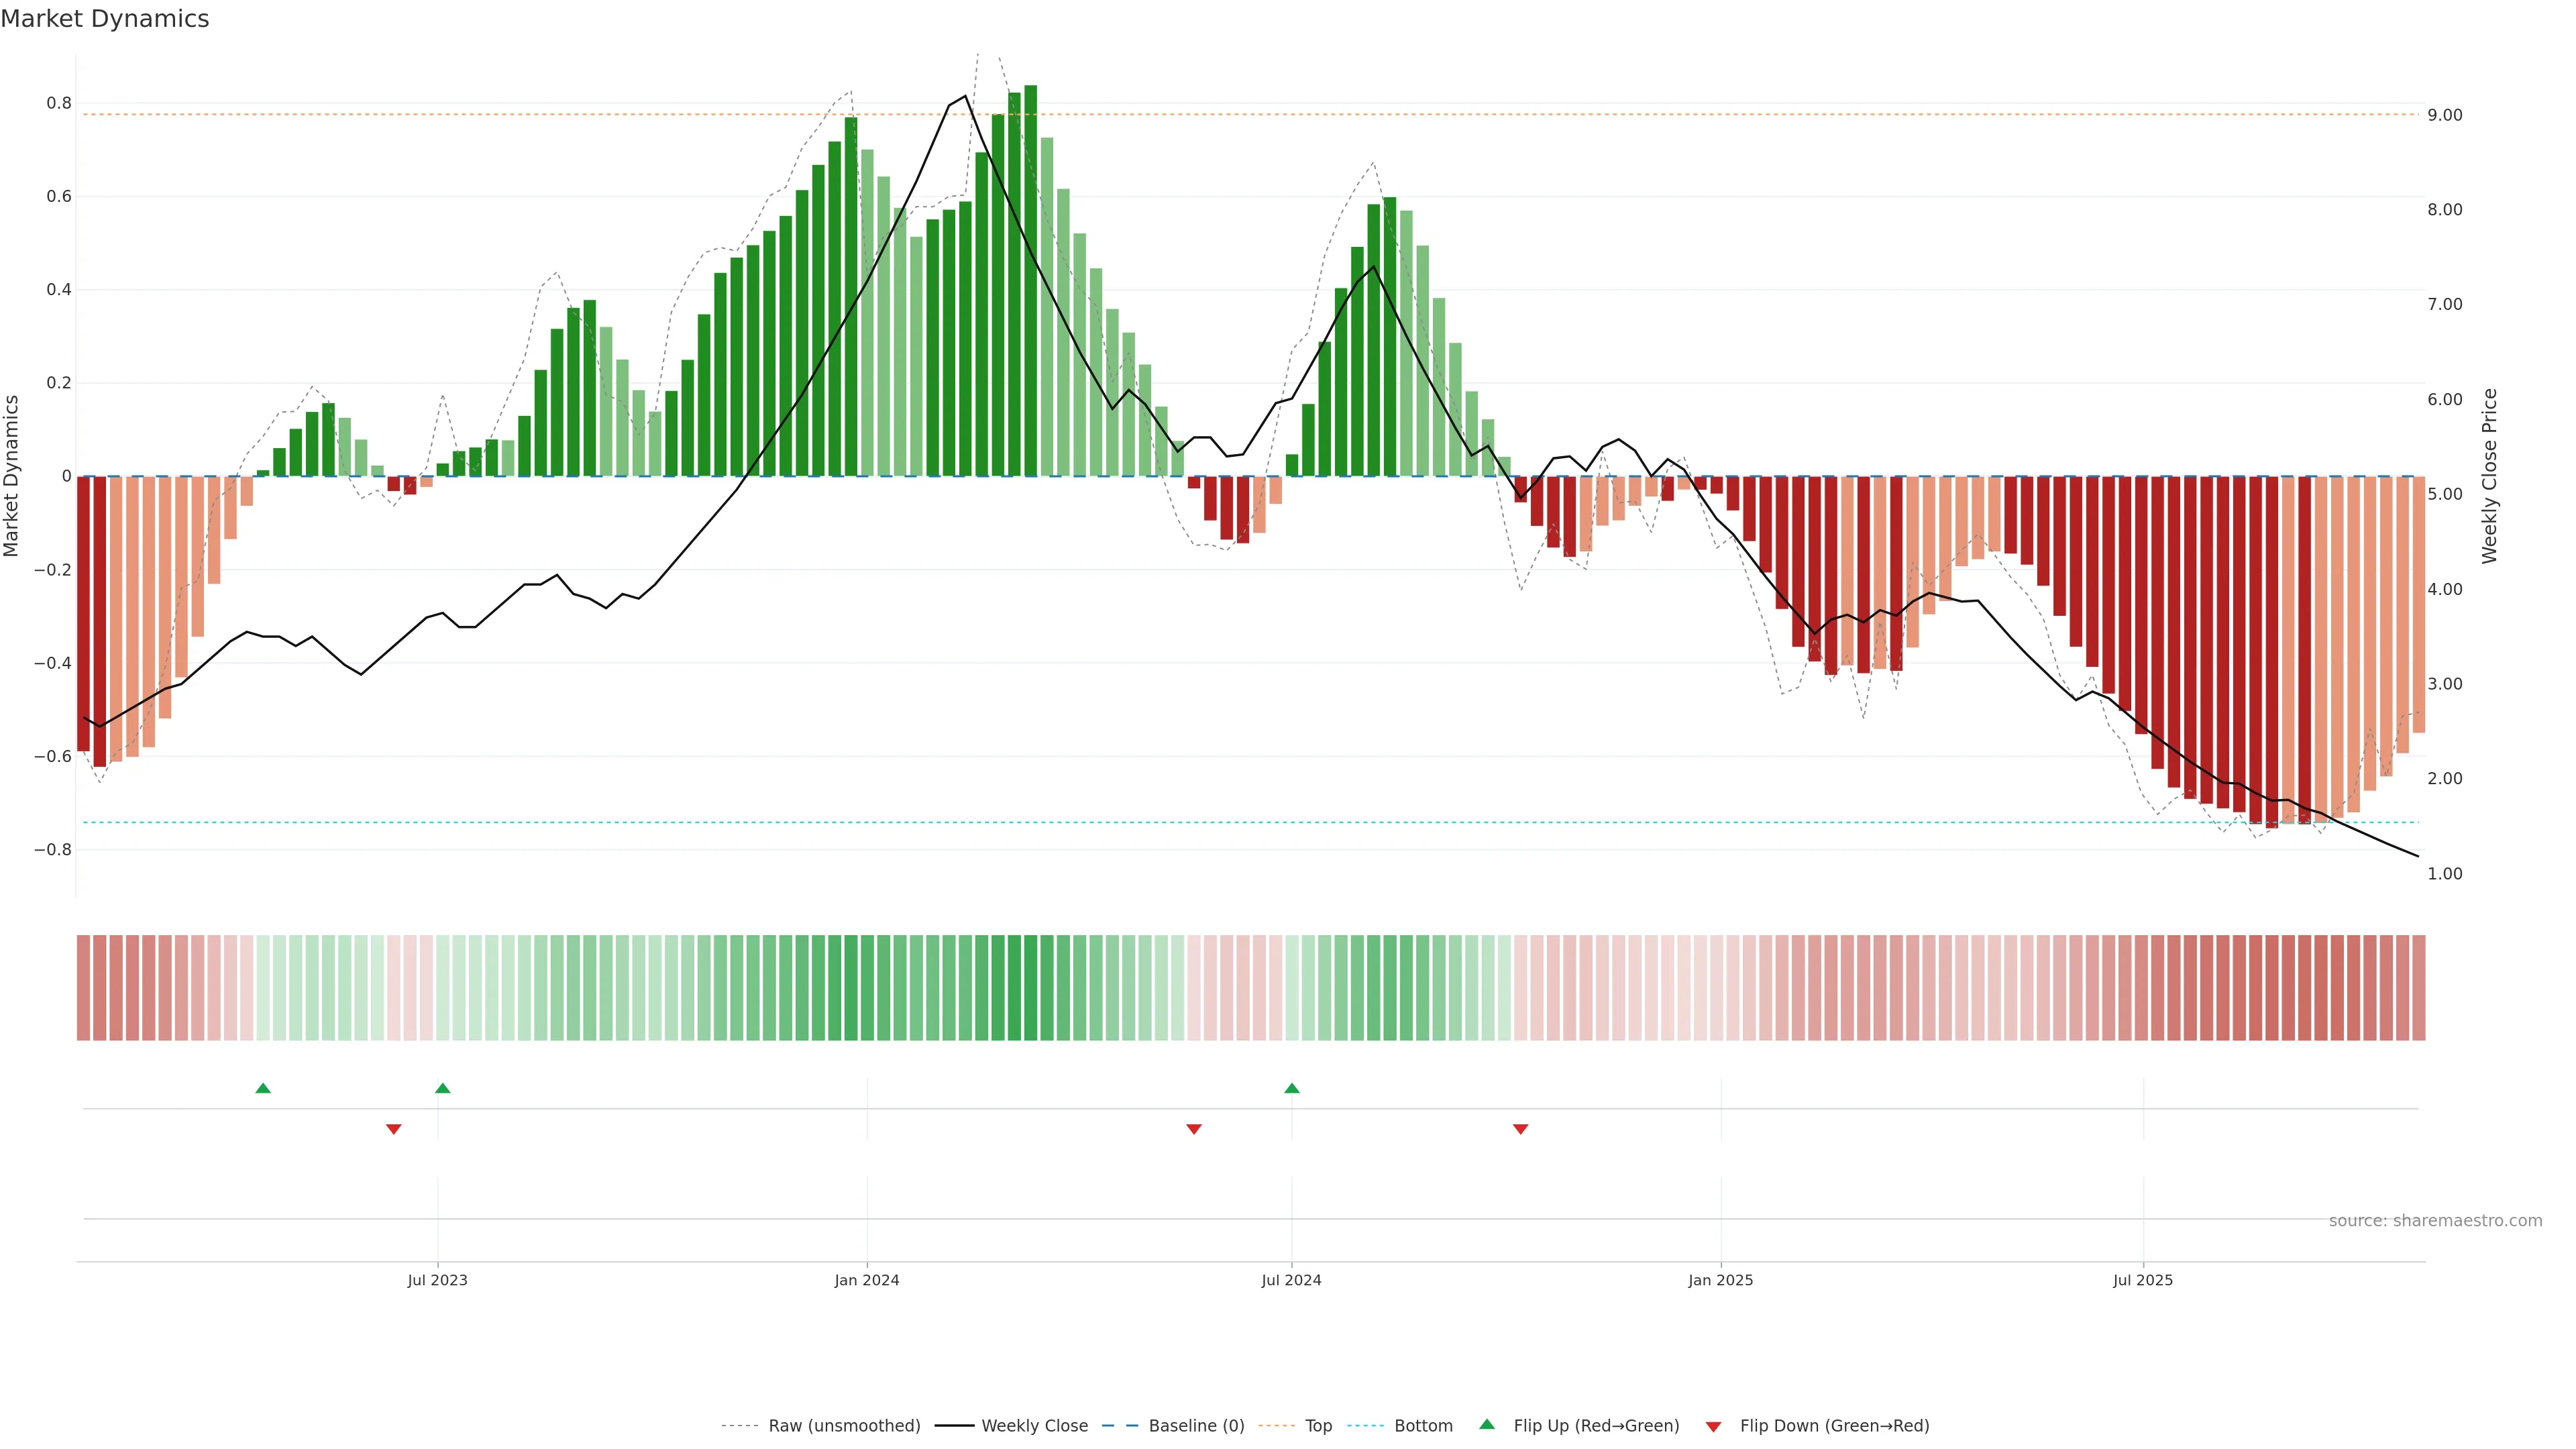Toggle Weekly Close series in legend
Screen dimensions: 2576x1449
pos(1034,1426)
